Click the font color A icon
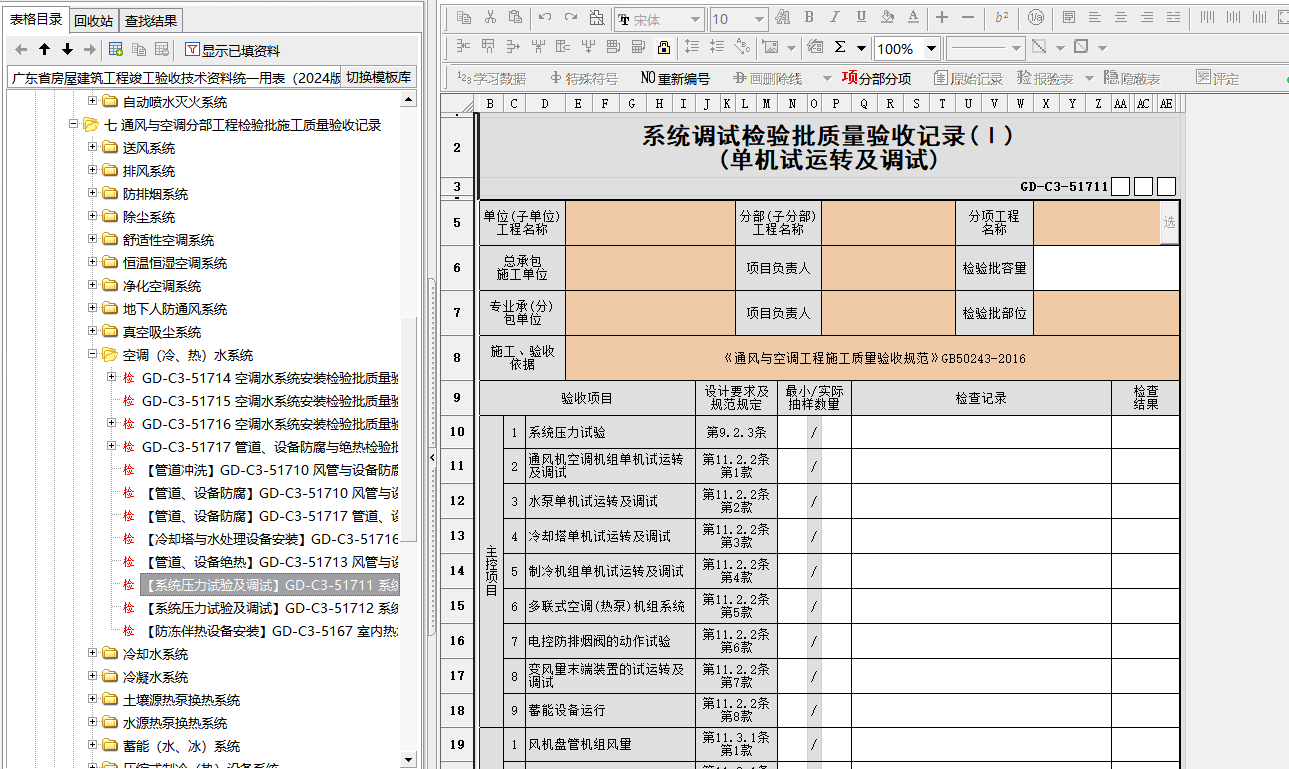The height and width of the screenshot is (769, 1289). [x=913, y=18]
